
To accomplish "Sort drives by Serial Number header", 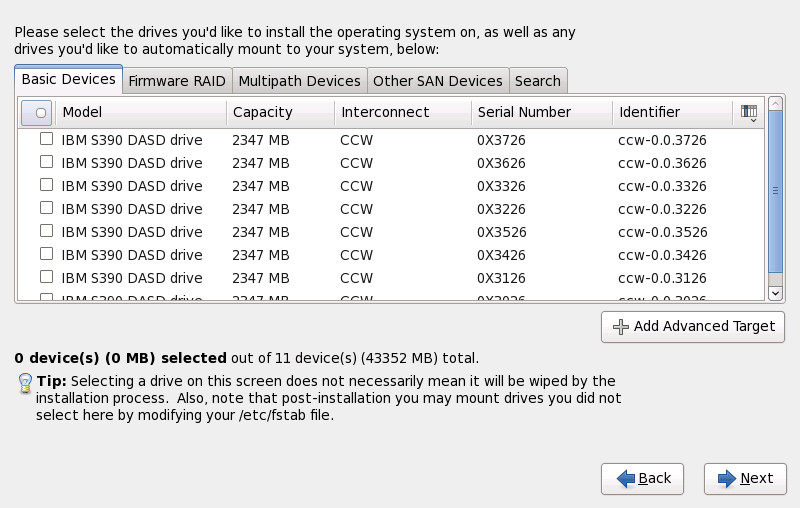I will [x=540, y=113].
